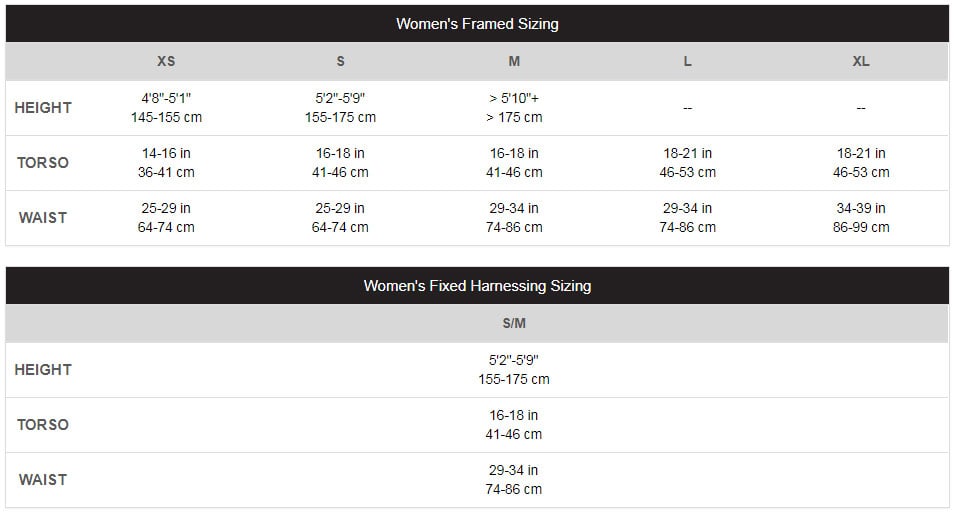Viewport: 954px width, 513px height.
Task: Click WAIST row label in framed table
Action: (x=43, y=218)
